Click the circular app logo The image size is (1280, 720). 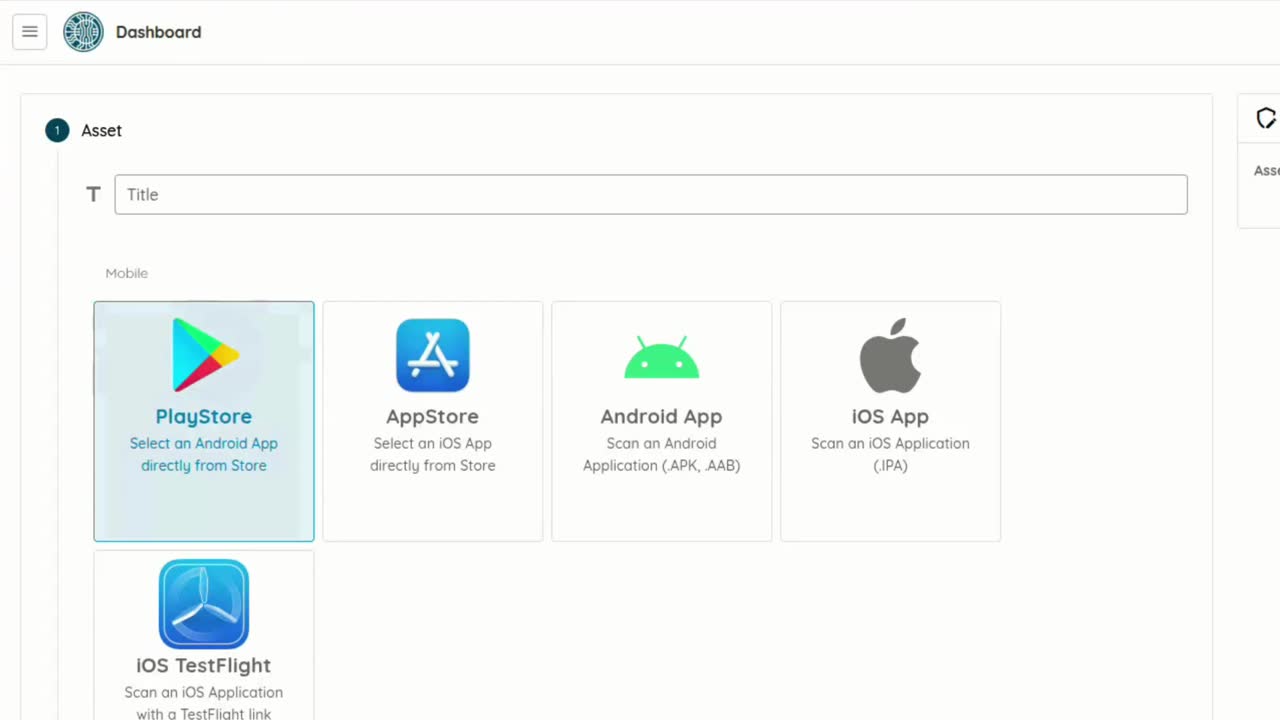pyautogui.click(x=83, y=32)
